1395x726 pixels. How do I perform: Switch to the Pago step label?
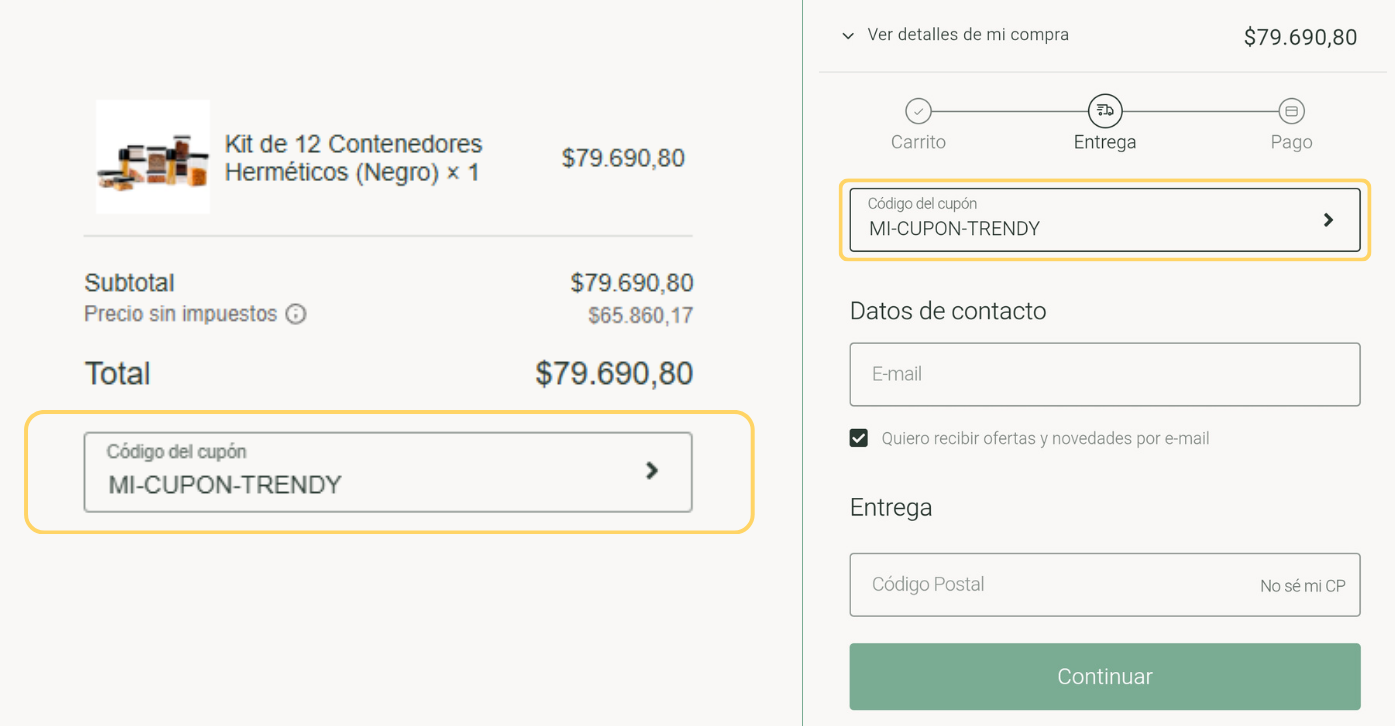coord(1291,142)
